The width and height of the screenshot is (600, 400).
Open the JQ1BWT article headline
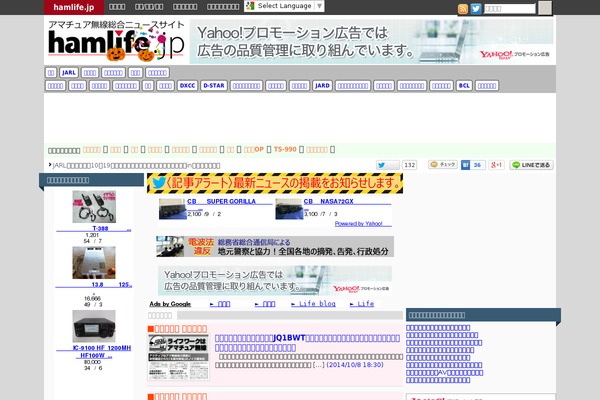[x=307, y=343]
